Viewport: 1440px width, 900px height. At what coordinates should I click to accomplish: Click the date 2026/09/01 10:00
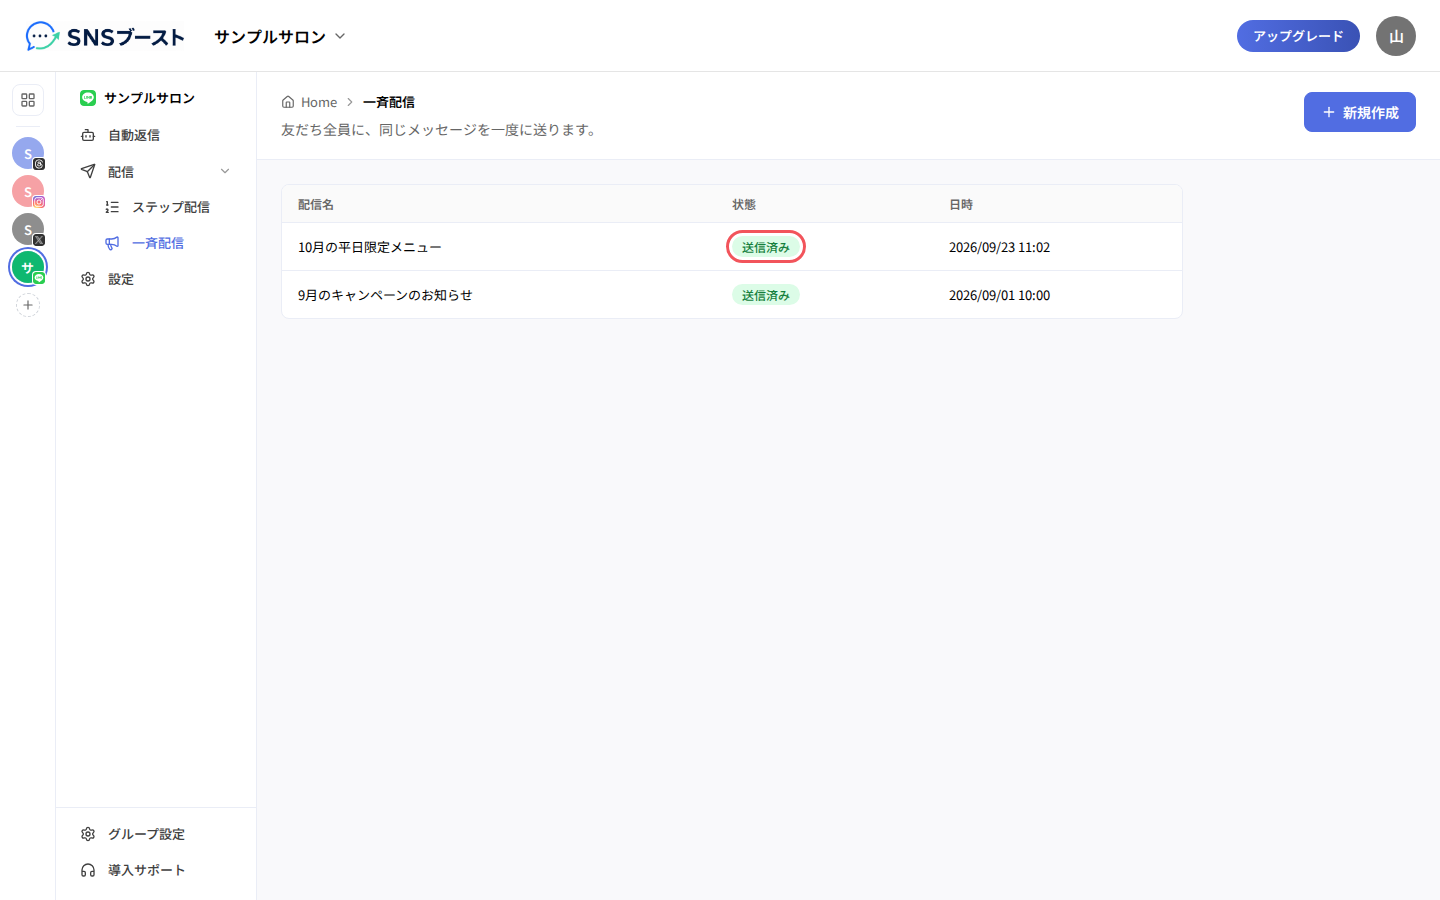[999, 295]
